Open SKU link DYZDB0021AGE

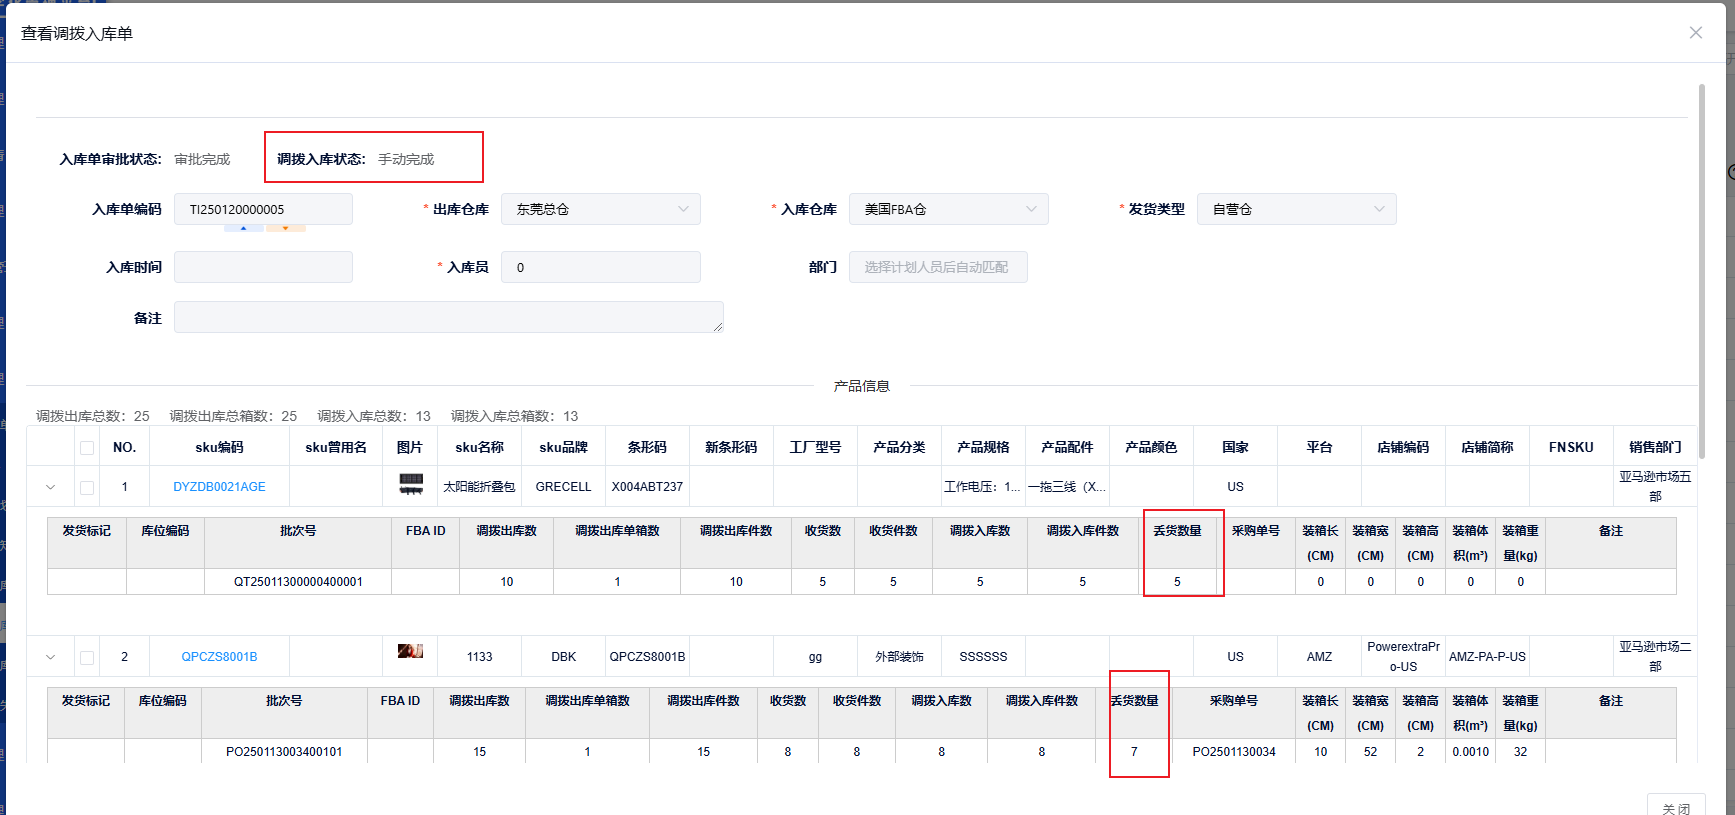219,487
